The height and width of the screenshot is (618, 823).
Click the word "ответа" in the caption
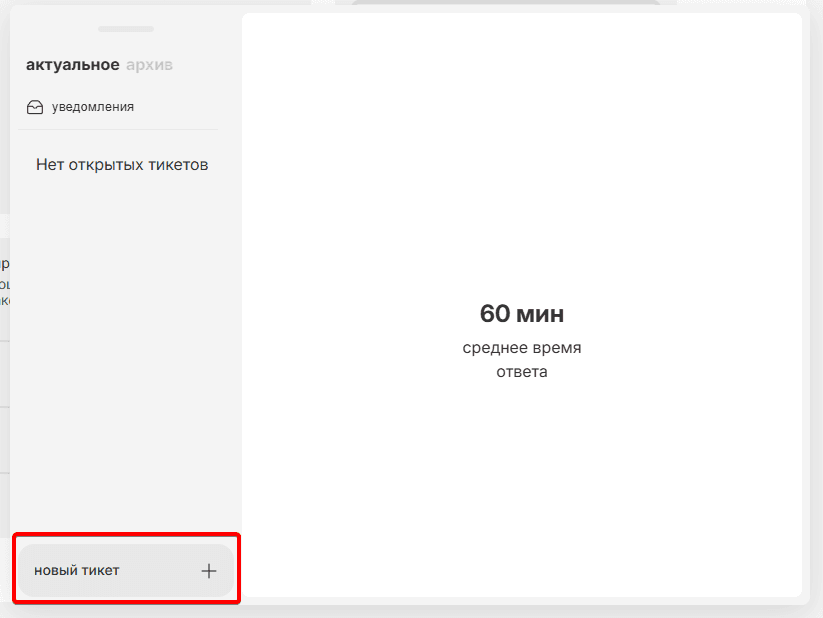pos(521,372)
